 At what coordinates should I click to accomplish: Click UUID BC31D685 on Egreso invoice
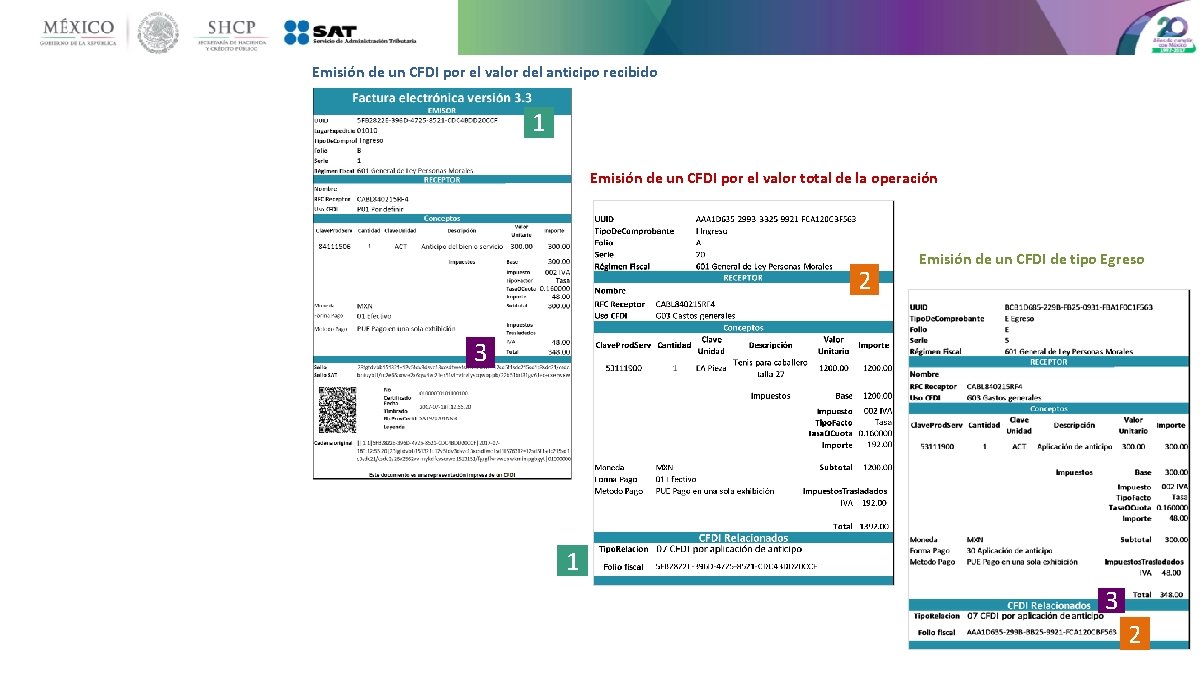tap(1078, 307)
